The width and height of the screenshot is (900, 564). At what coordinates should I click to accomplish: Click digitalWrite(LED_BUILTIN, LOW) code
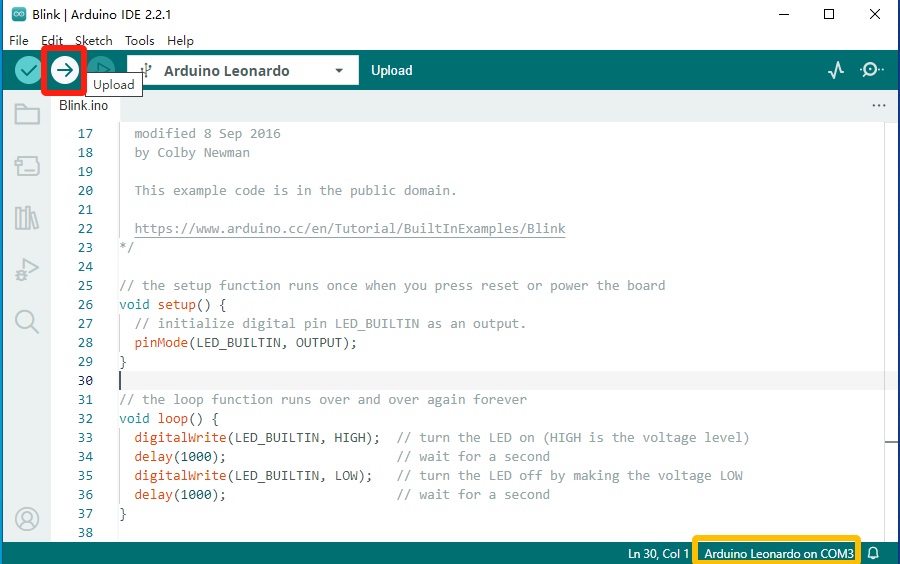[253, 476]
